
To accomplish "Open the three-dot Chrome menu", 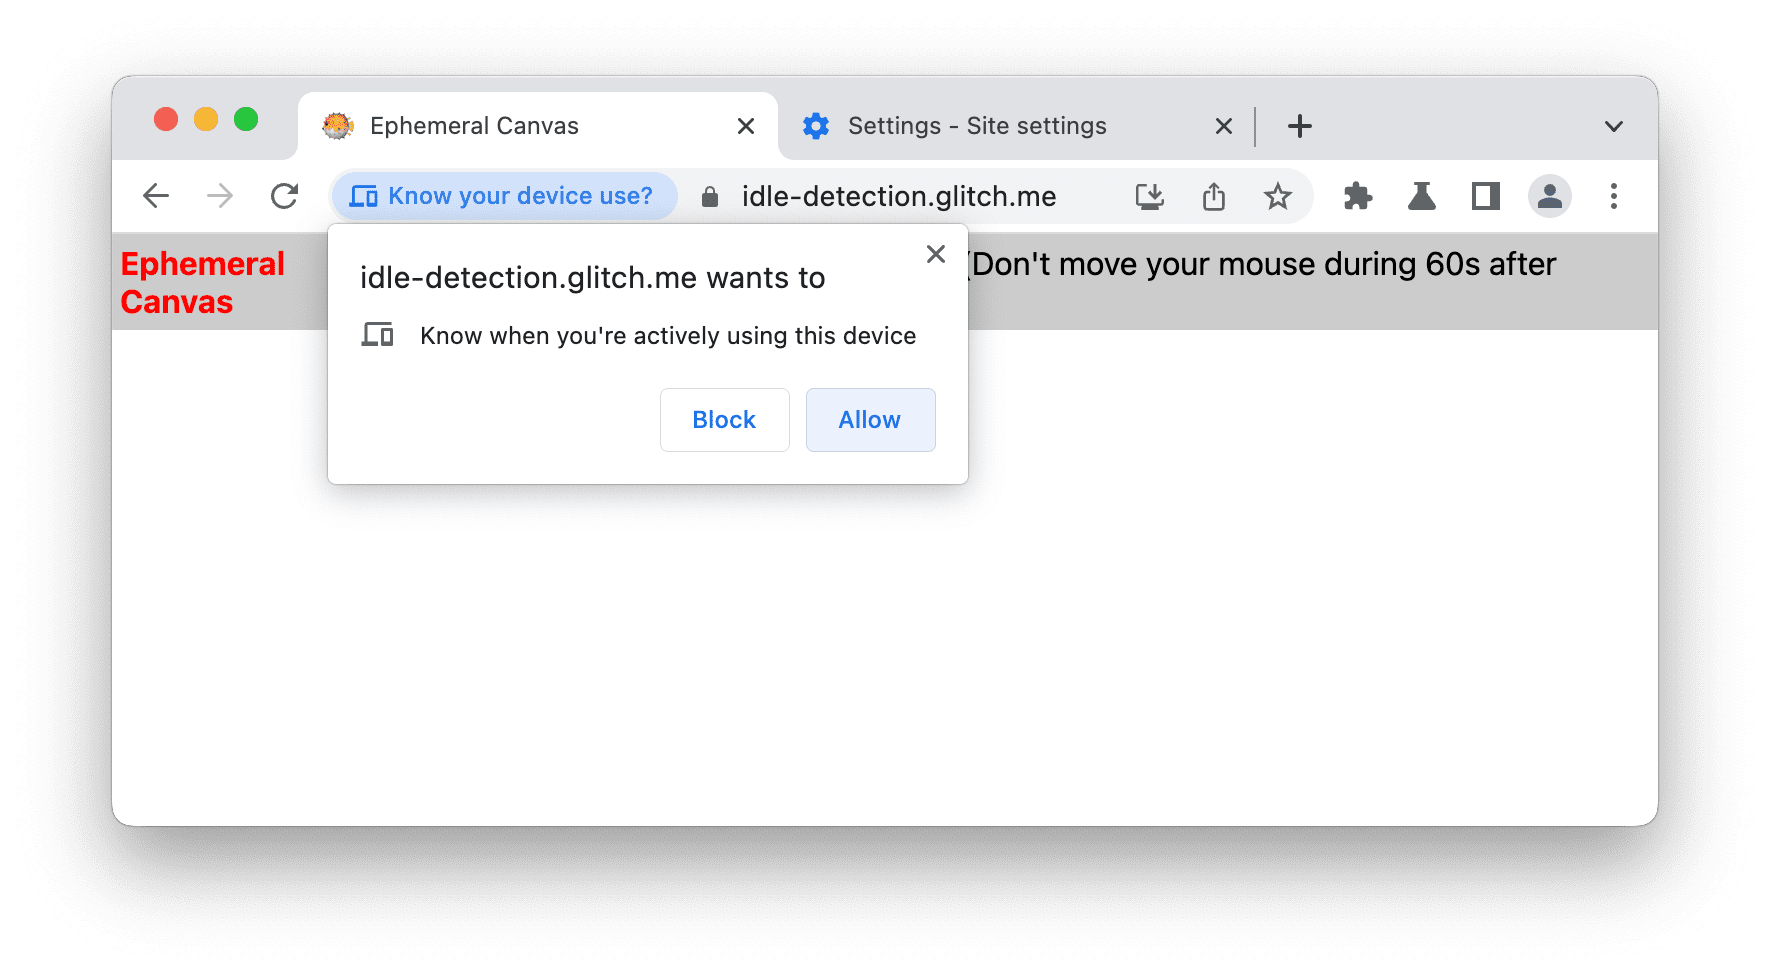I will 1613,196.
